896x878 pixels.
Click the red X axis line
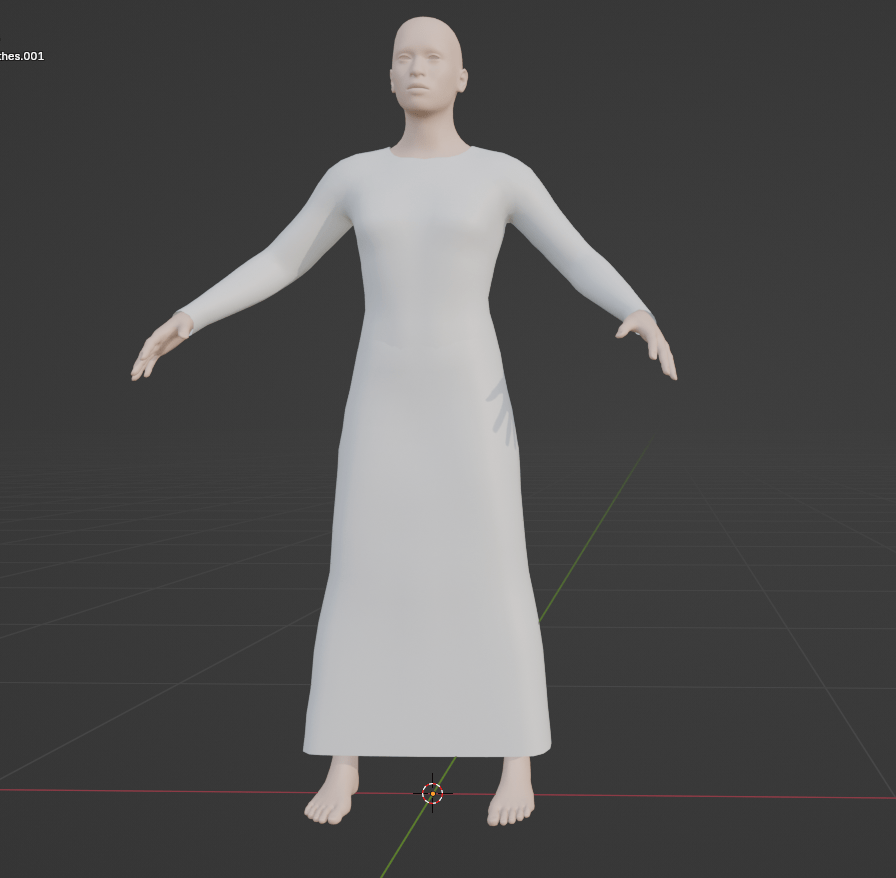[x=700, y=795]
